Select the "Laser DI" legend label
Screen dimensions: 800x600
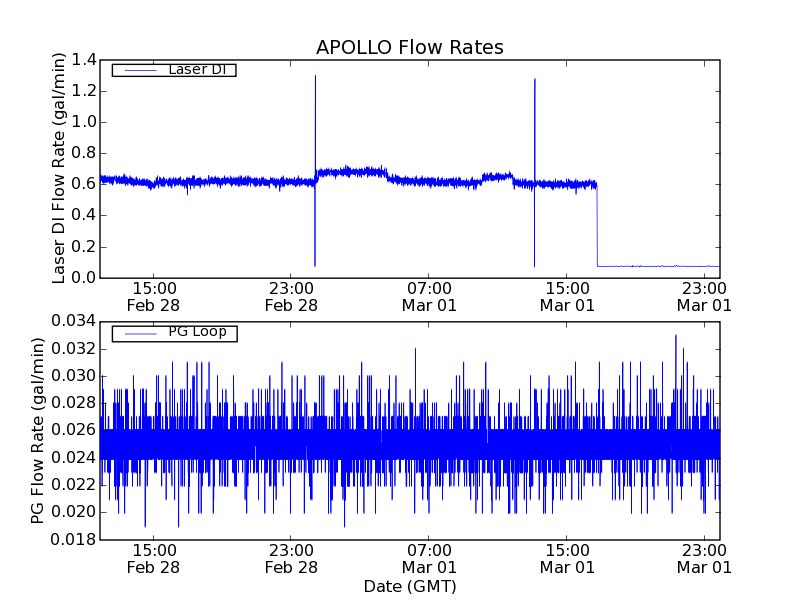pos(197,69)
